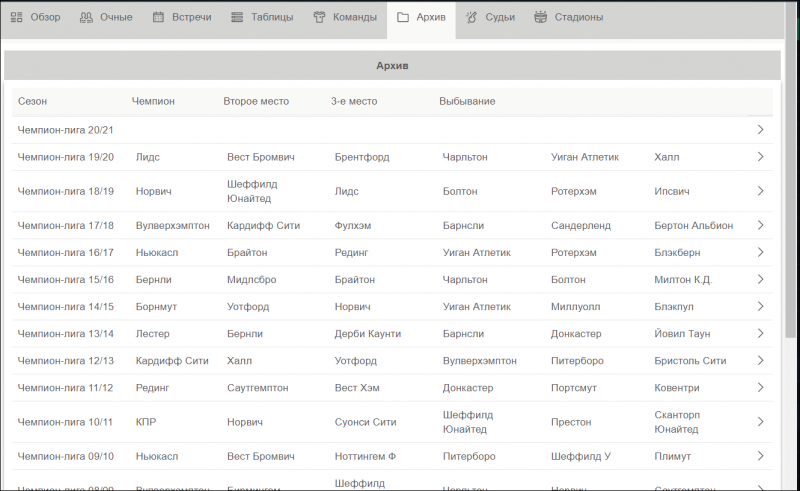Screen dimensions: 800x491
Task: Select the Чемпион-лига 14/15 season
Action: [x=65, y=307]
